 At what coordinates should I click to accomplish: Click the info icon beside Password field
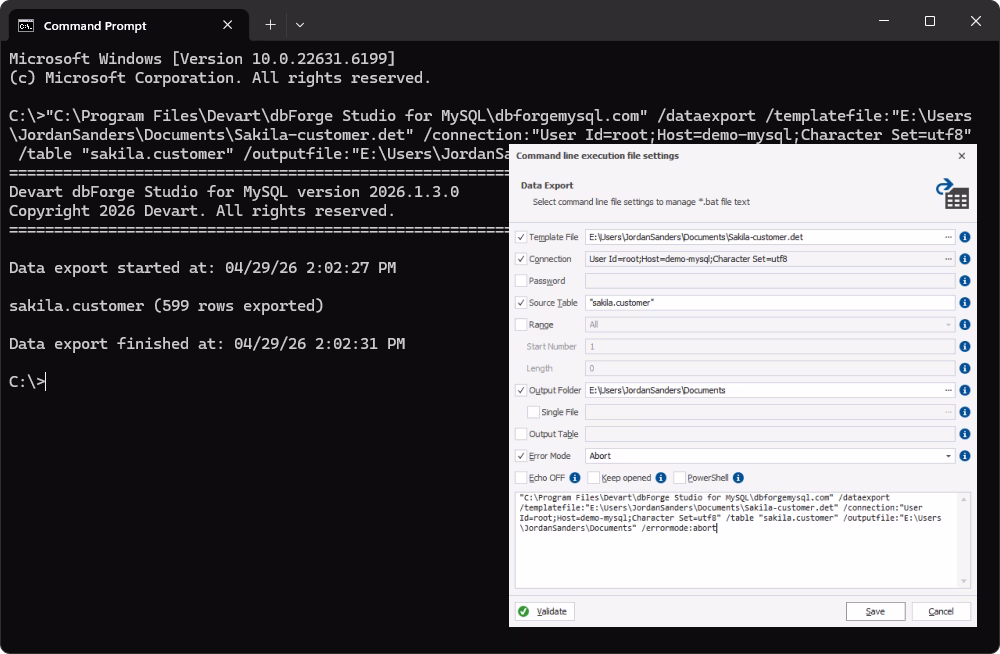[x=964, y=281]
